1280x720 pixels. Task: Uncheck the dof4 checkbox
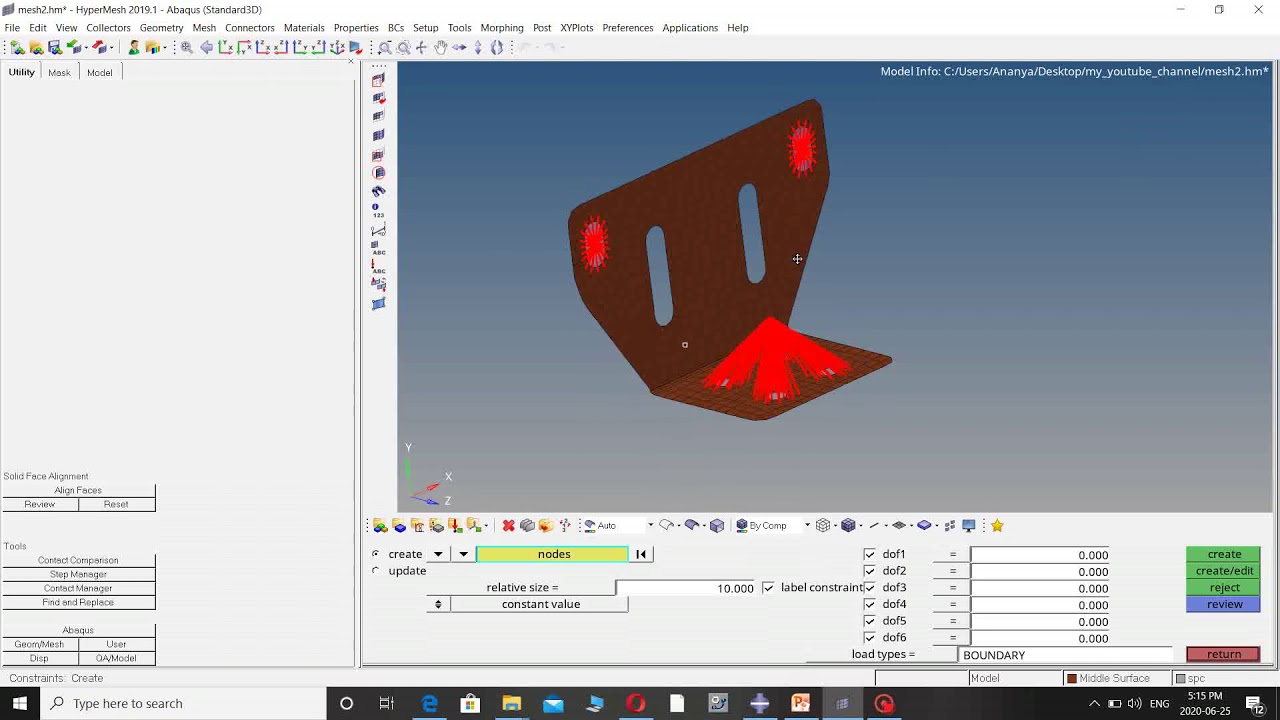point(869,604)
